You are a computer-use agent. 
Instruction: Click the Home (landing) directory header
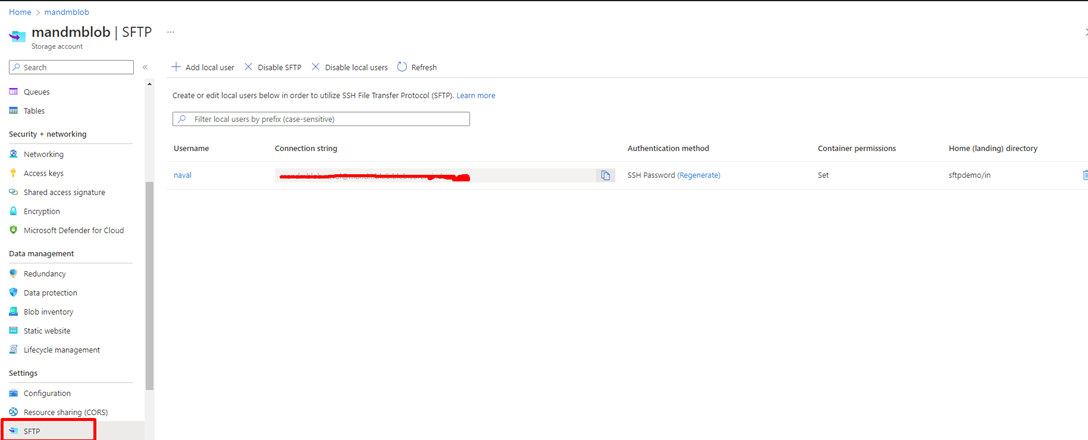tap(993, 149)
